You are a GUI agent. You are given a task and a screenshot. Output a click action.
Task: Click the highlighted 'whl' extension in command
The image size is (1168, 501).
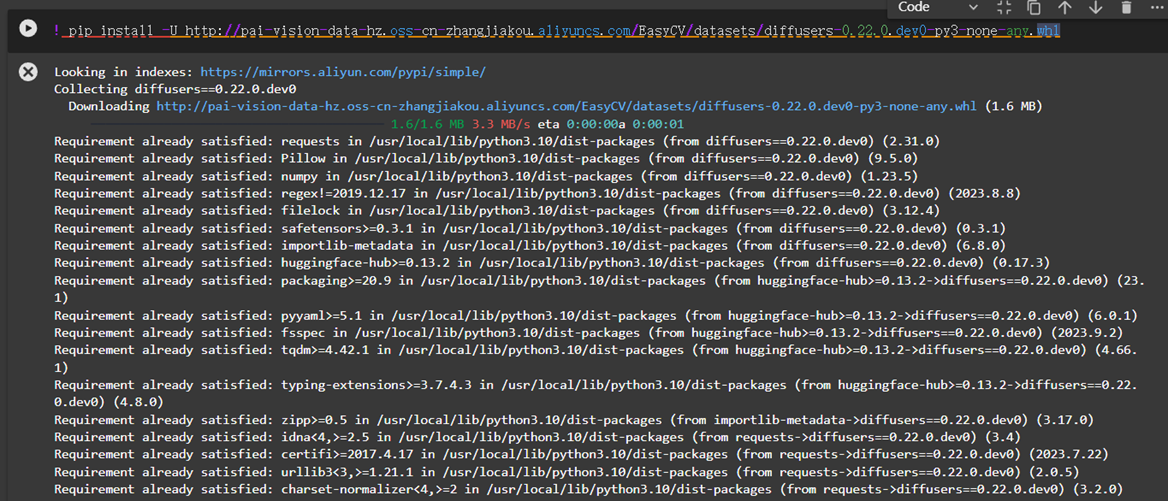pos(1048,31)
